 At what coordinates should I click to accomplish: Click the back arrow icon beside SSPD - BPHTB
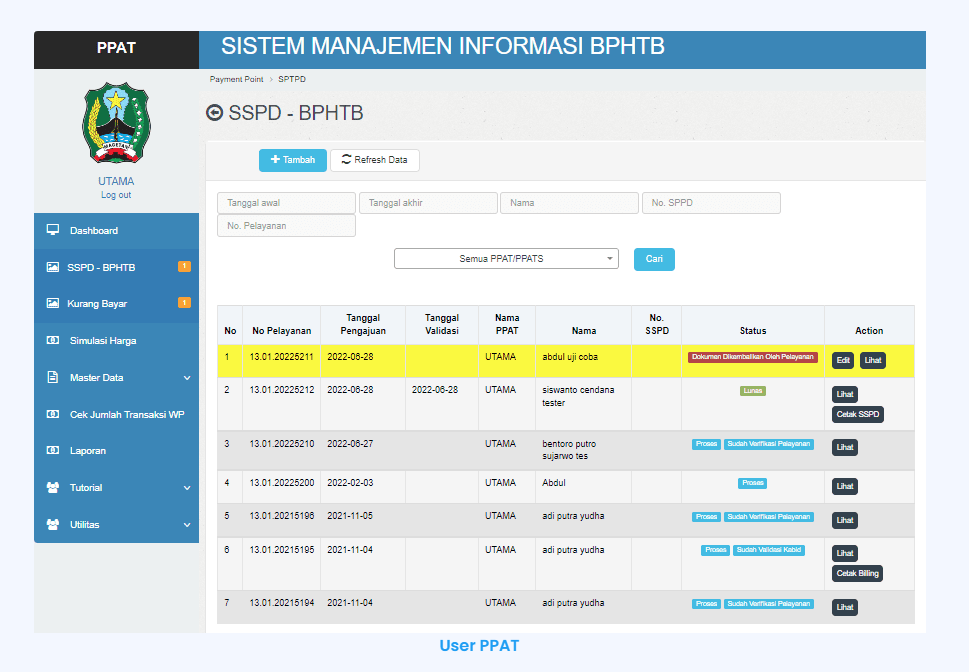coord(214,113)
